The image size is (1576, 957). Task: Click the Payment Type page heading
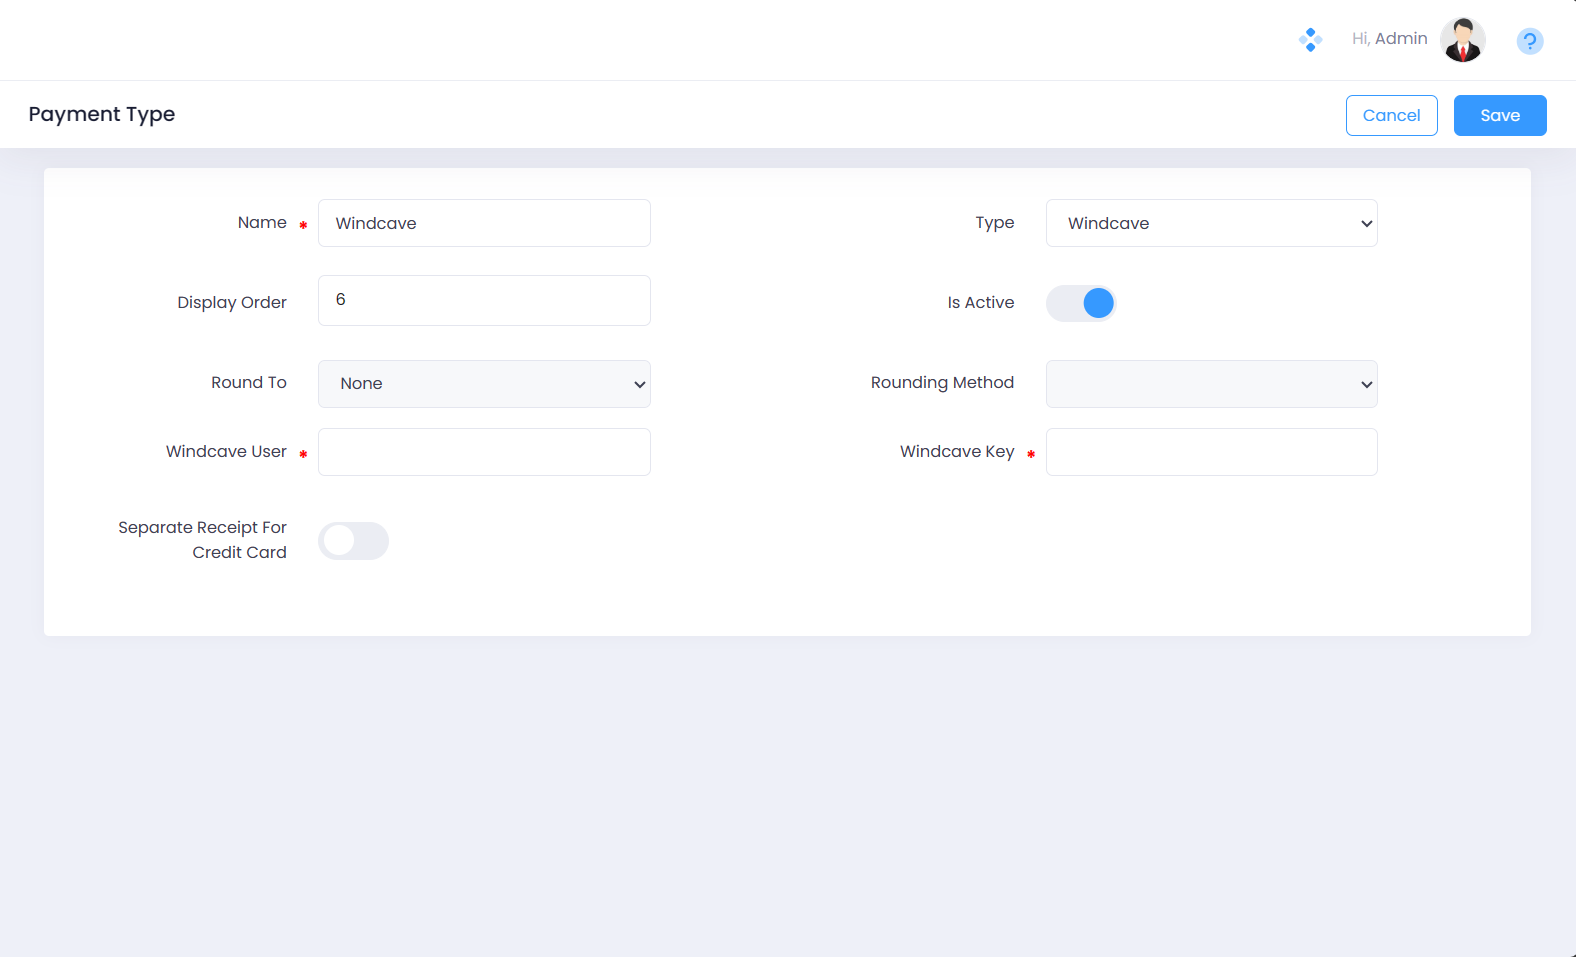click(x=102, y=114)
